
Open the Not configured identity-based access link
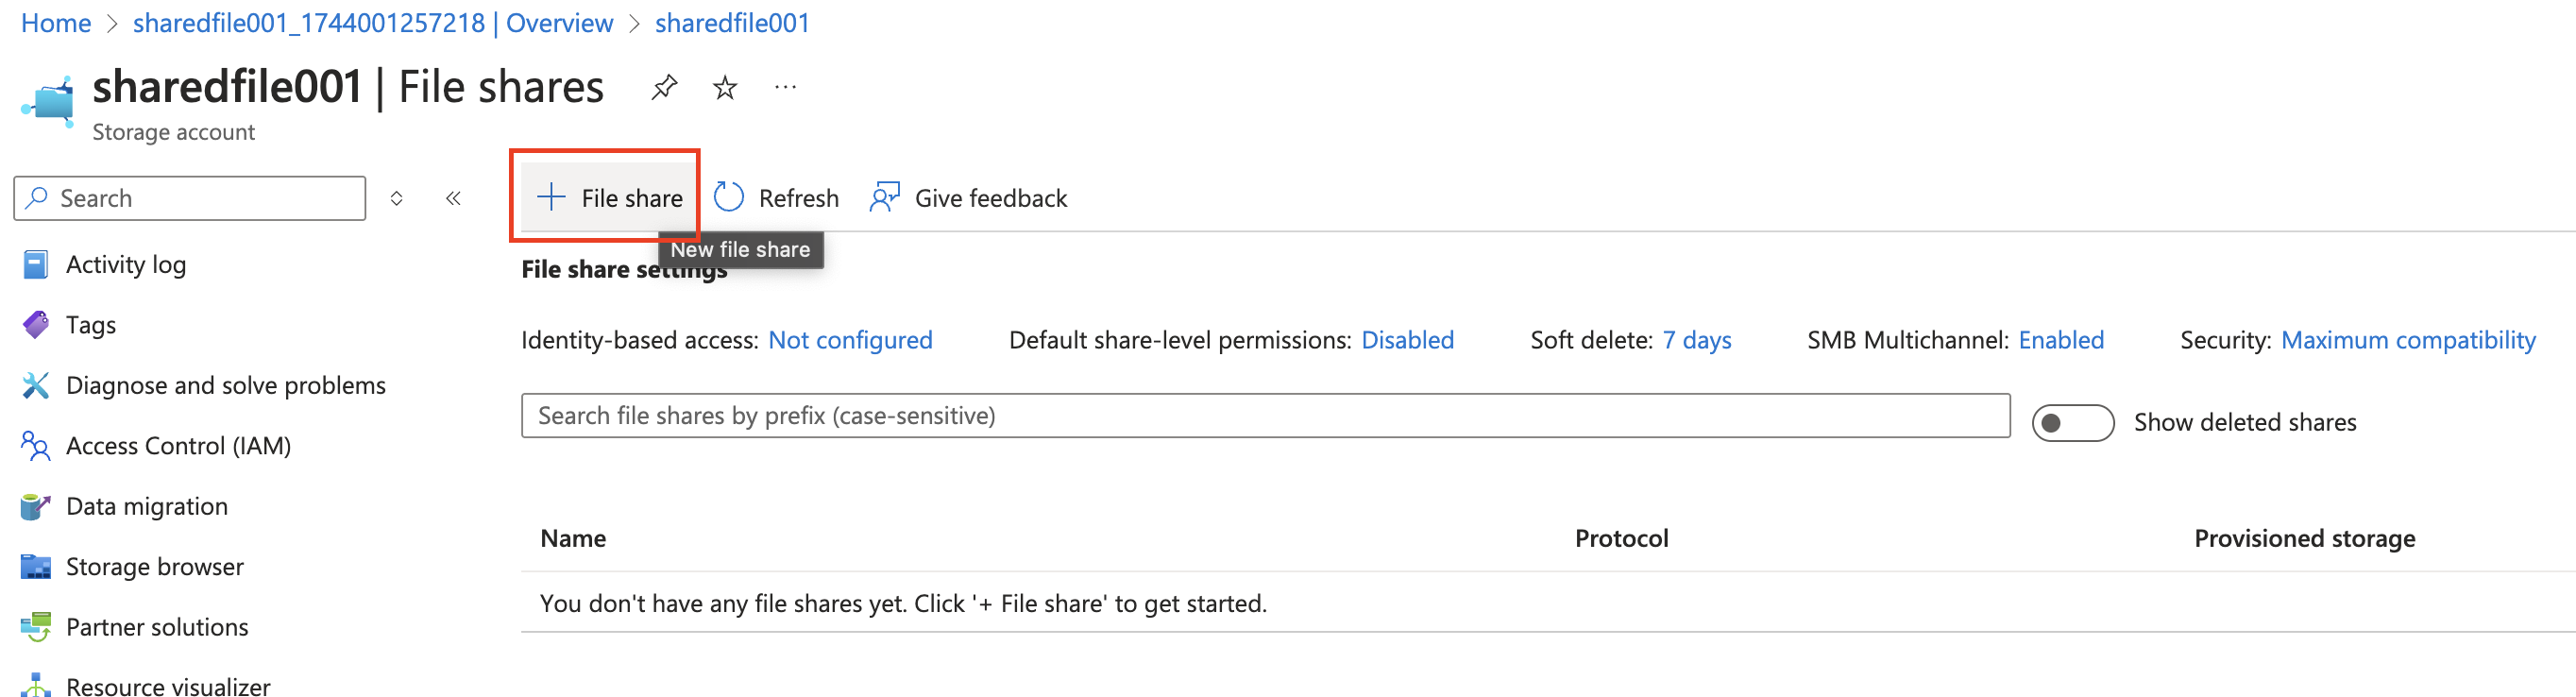click(850, 341)
